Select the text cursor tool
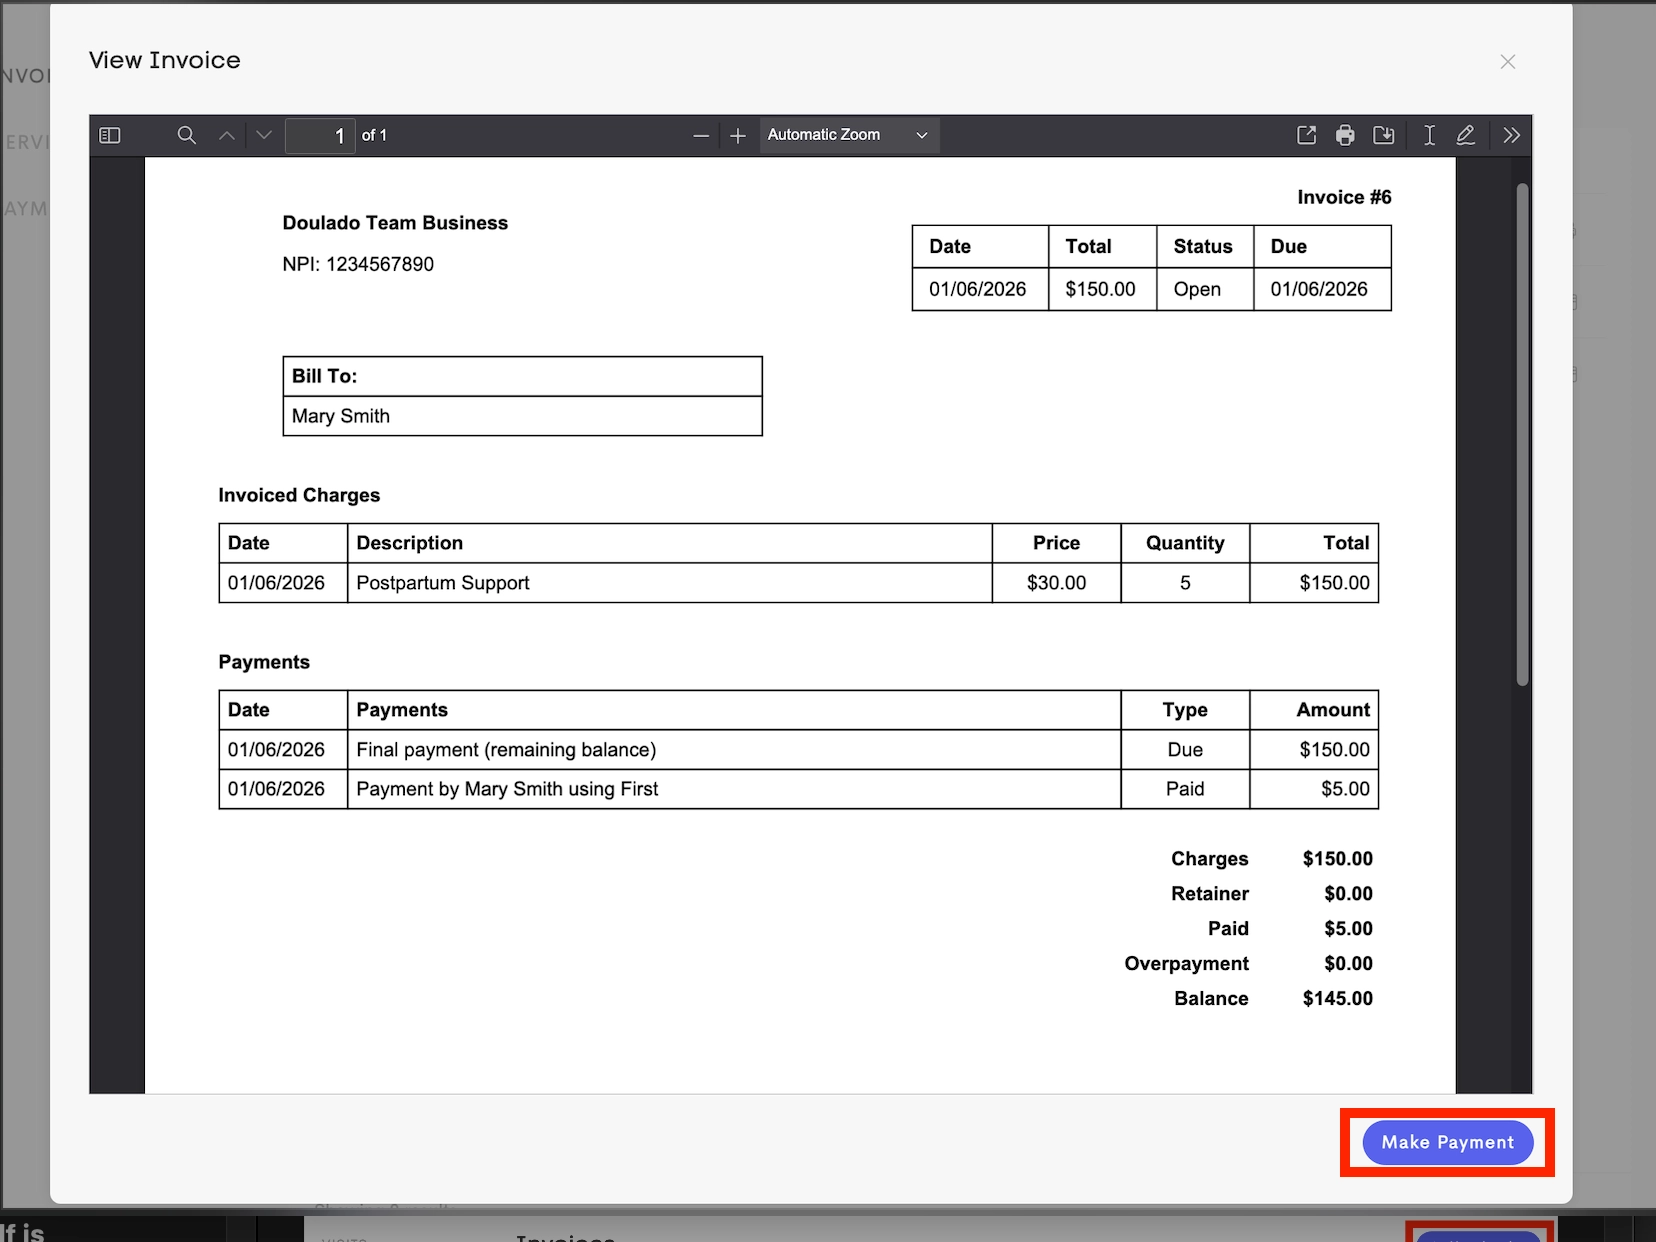The height and width of the screenshot is (1242, 1656). [1429, 135]
